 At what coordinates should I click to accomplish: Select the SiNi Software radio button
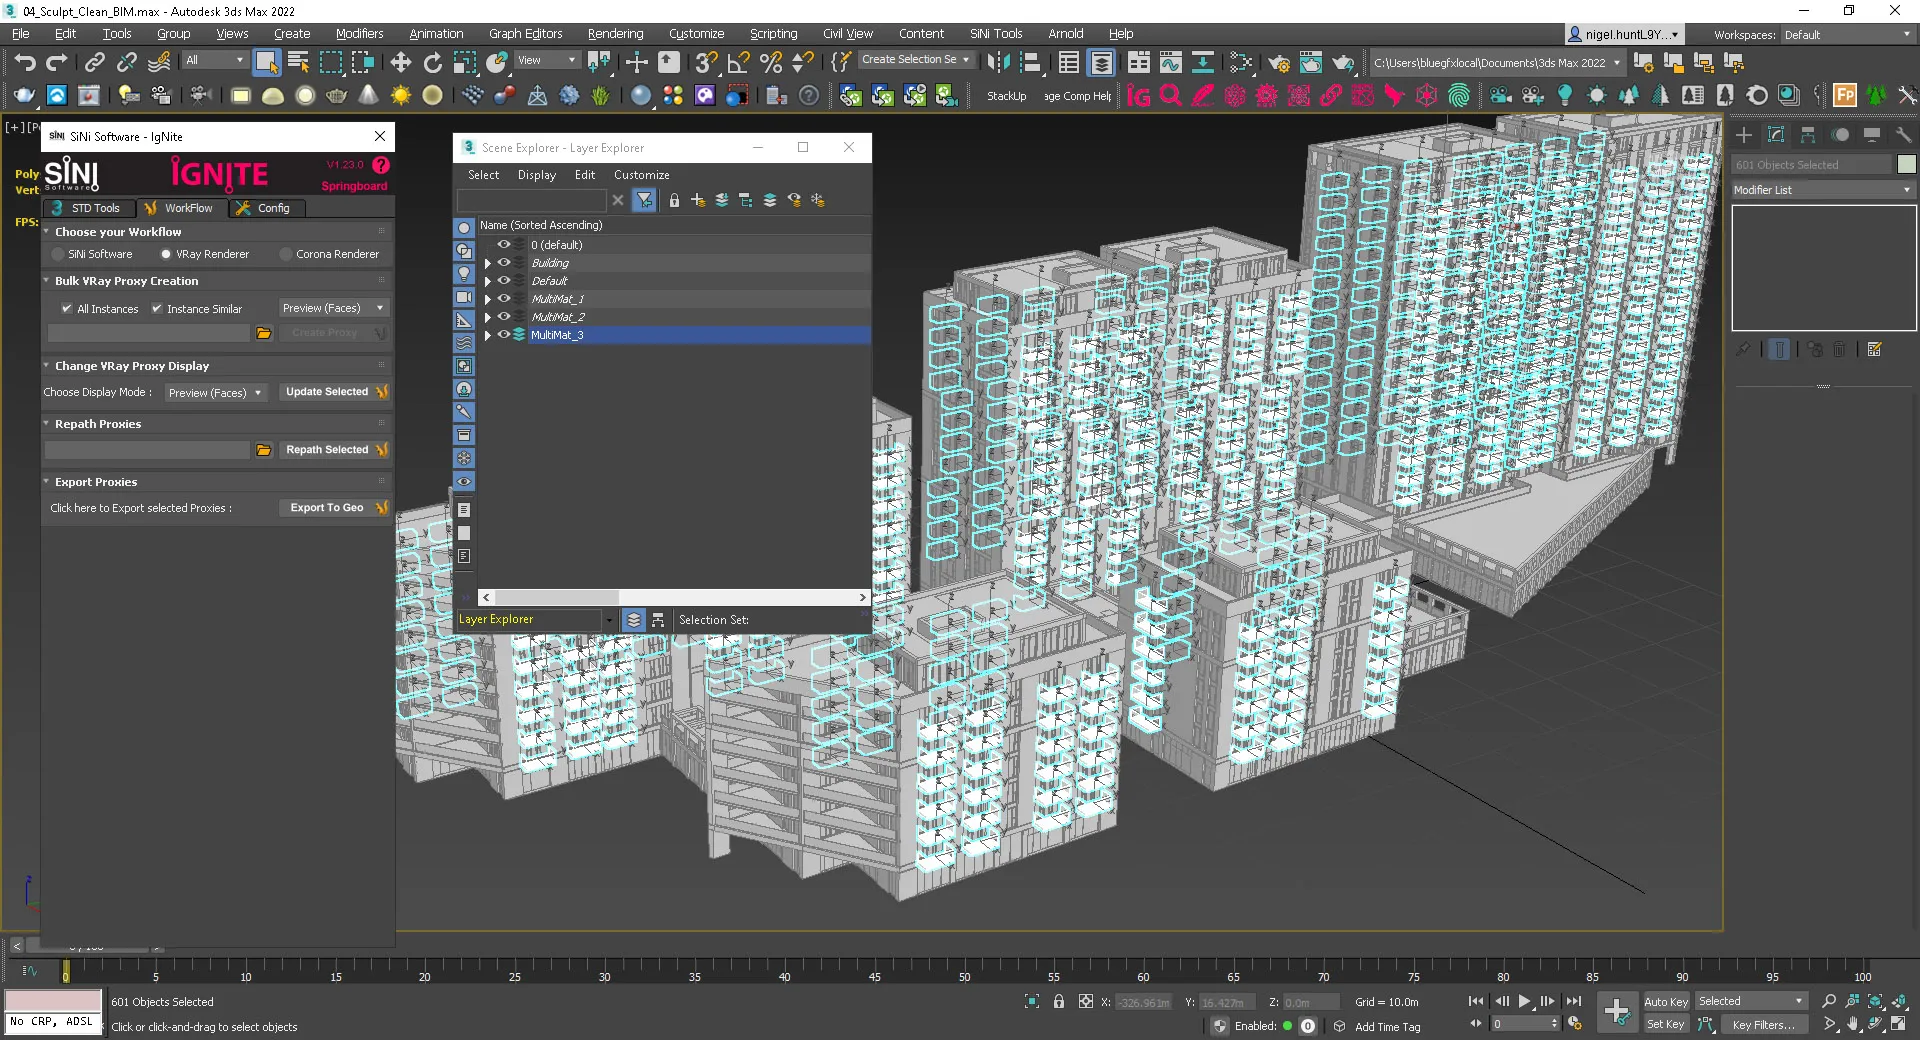pos(58,254)
